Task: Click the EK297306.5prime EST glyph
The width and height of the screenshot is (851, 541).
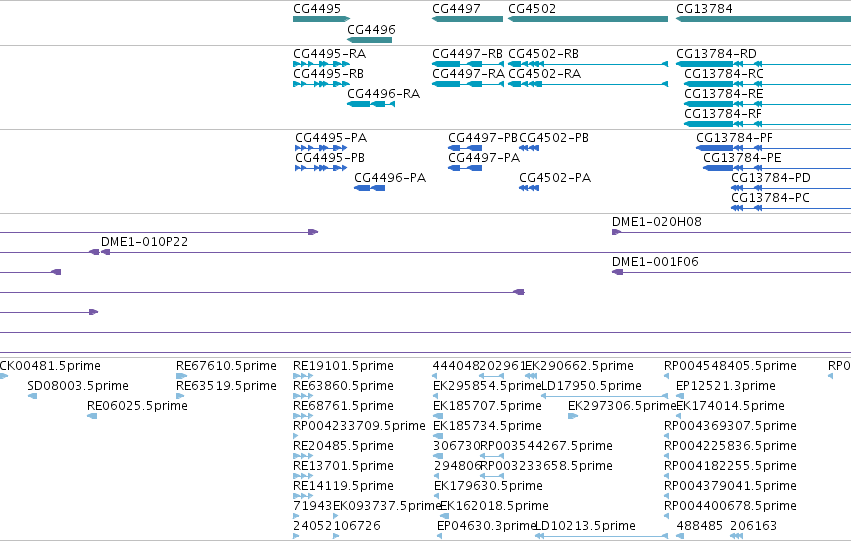Action: (x=573, y=416)
